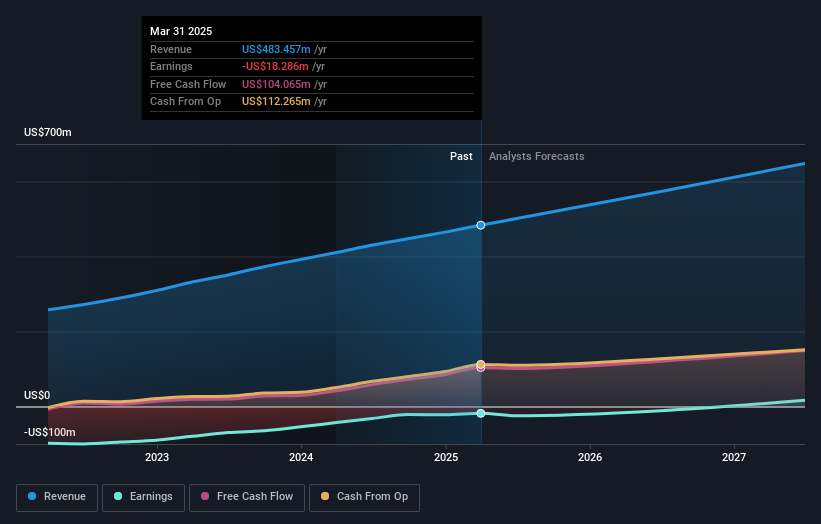
Task: Click the -US$100m y-axis label
Action: (50, 432)
